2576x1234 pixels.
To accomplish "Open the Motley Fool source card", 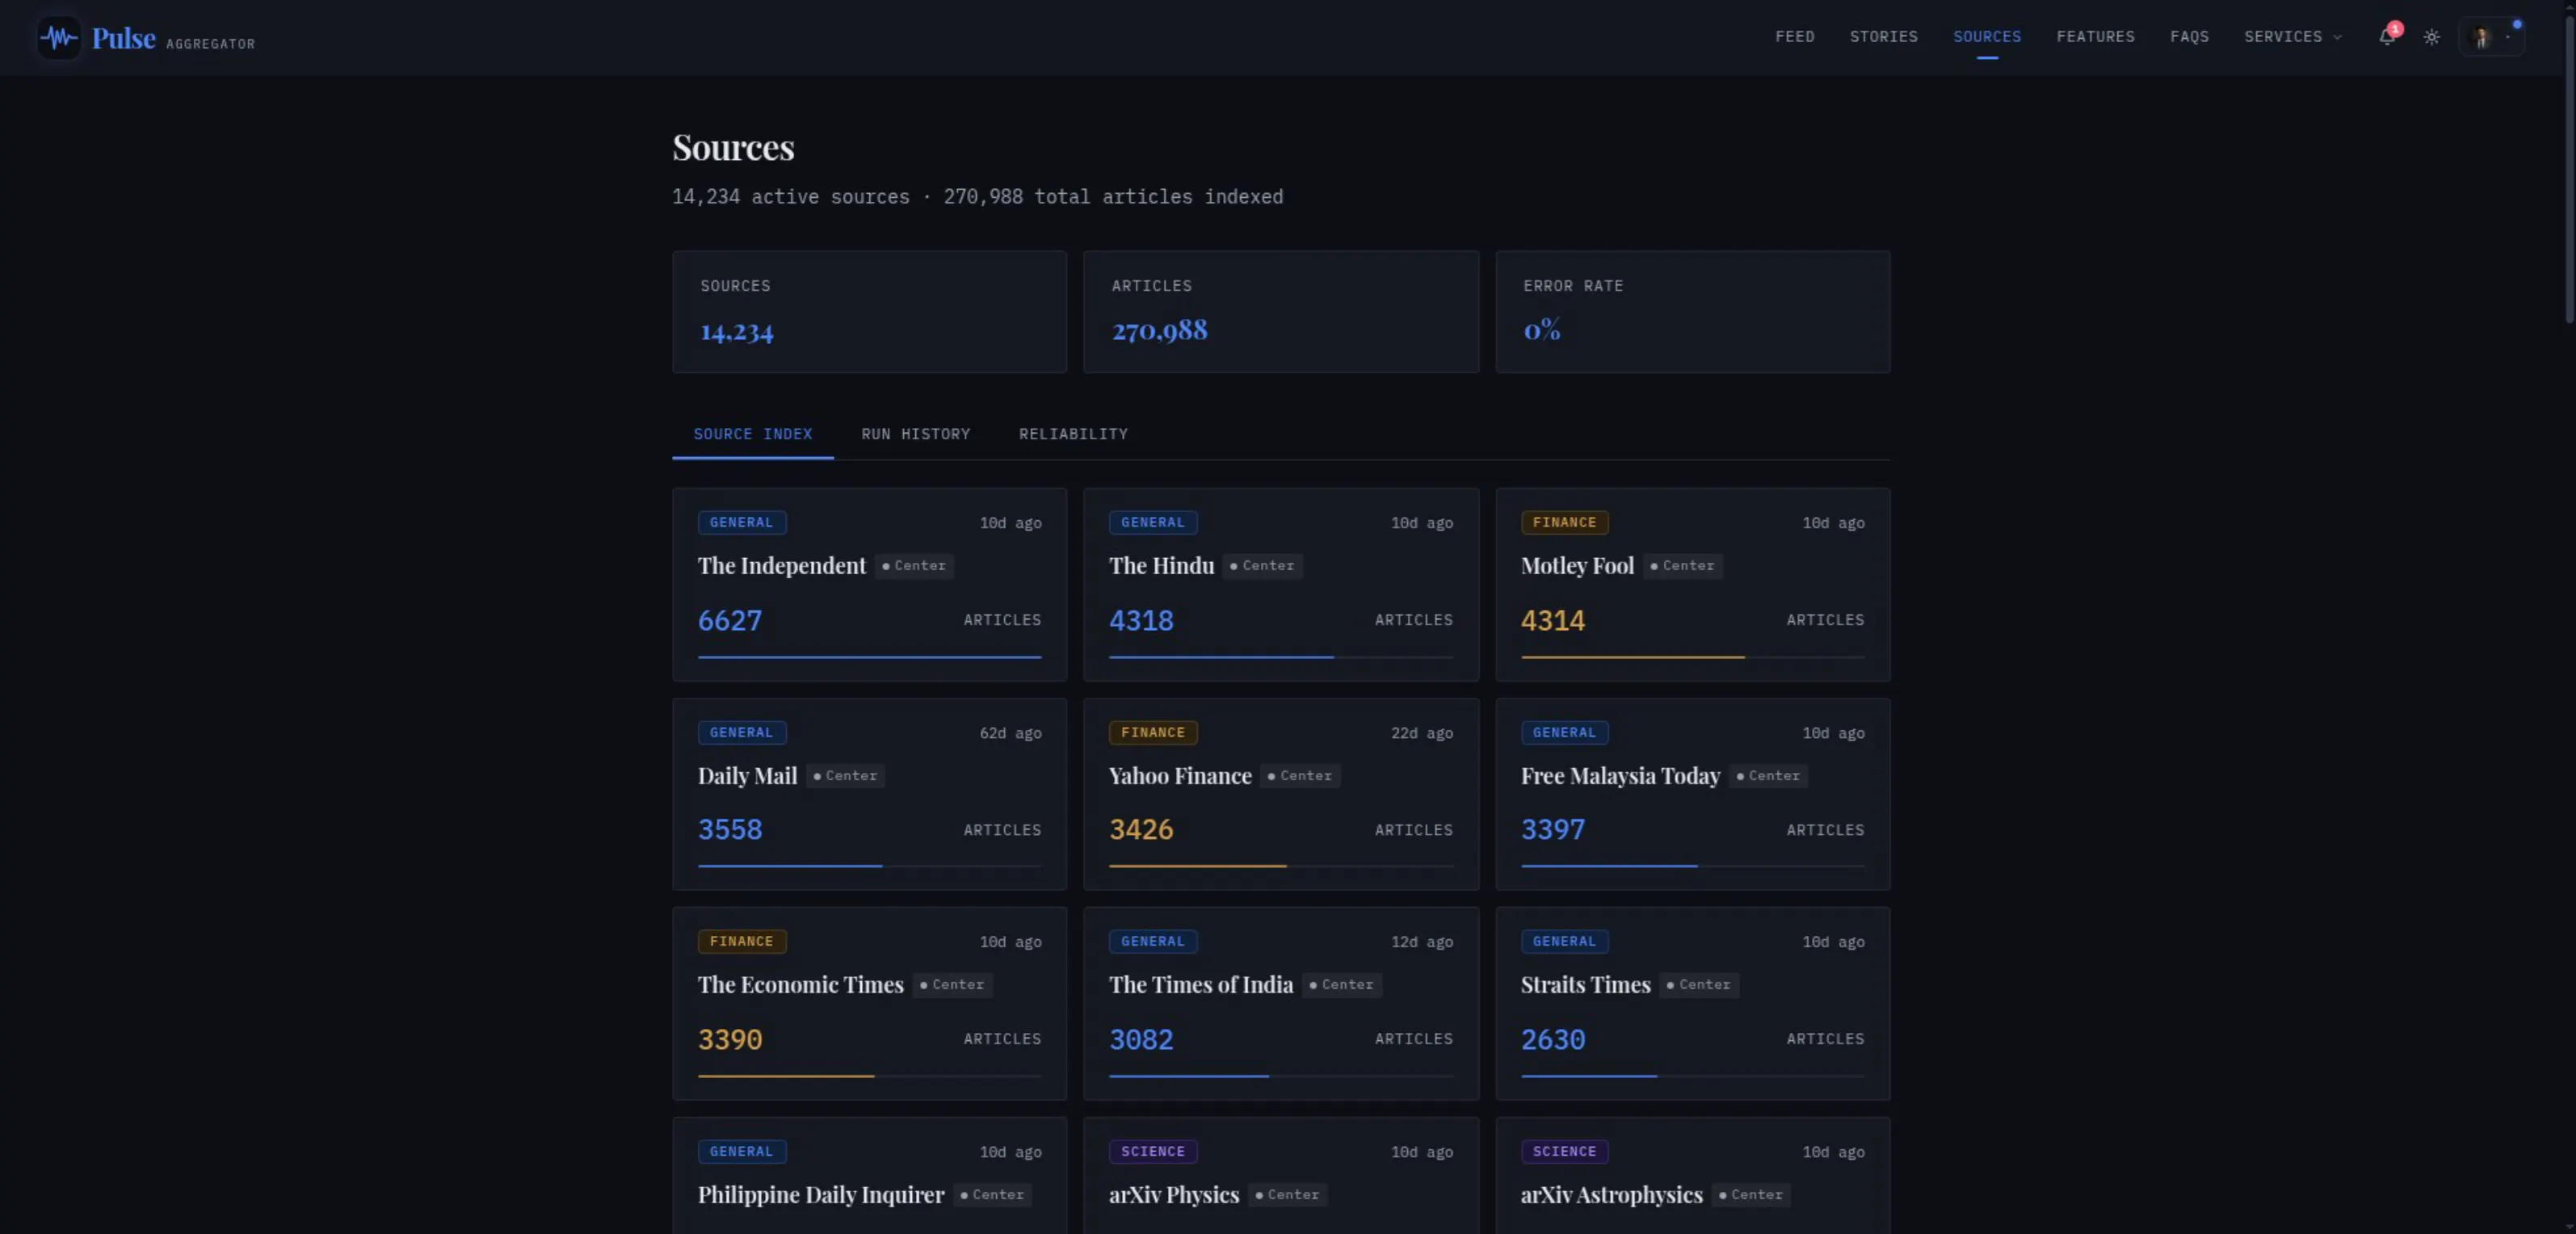I will (1692, 584).
